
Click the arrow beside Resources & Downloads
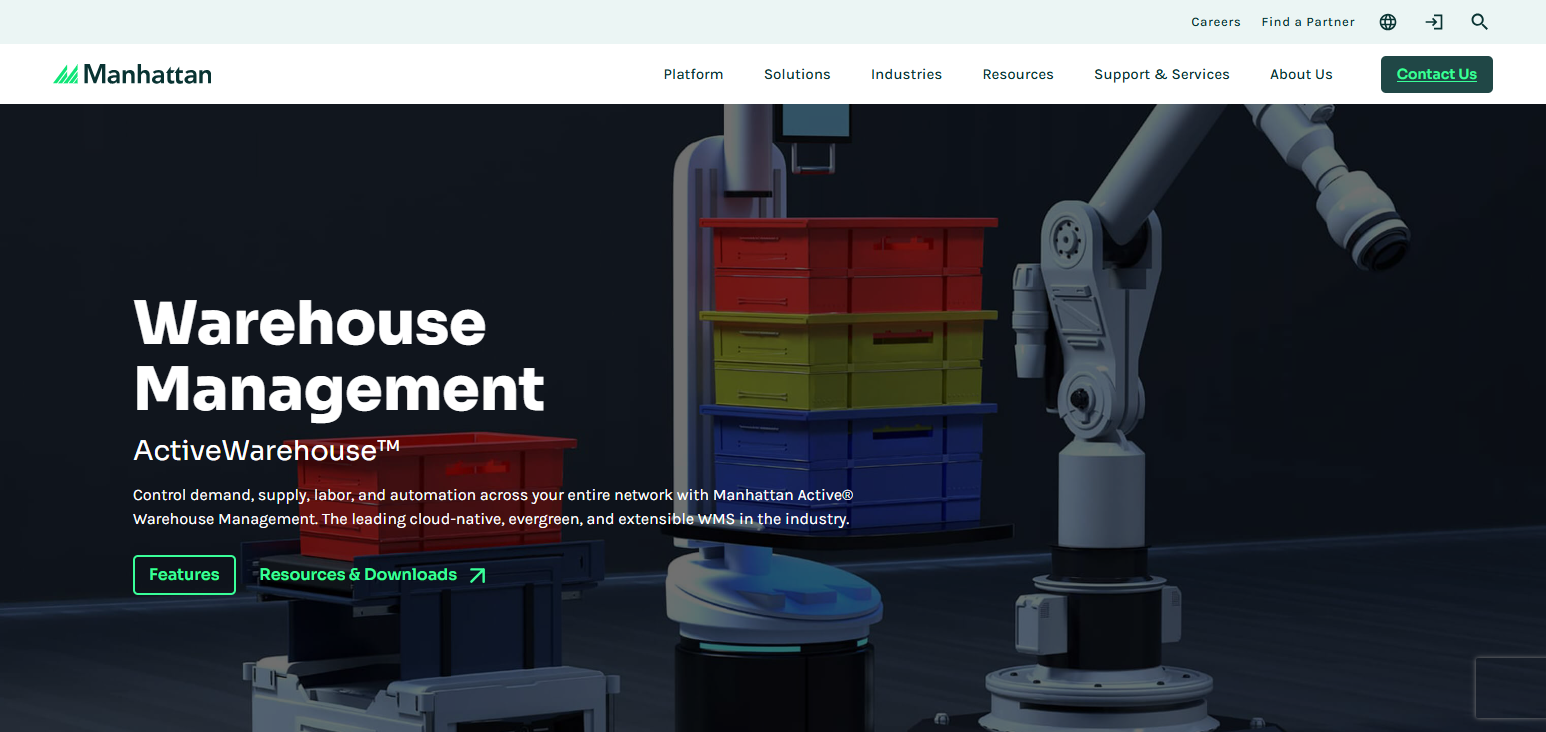(477, 575)
